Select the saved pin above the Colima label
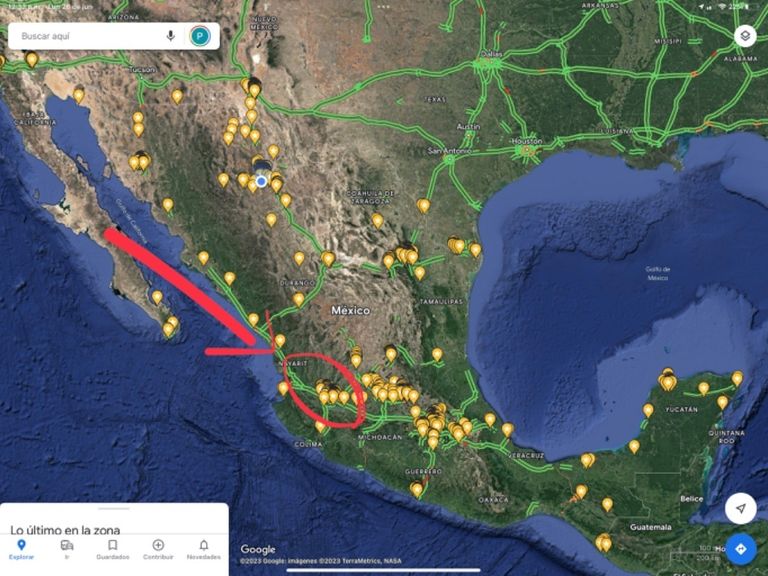Image resolution: width=768 pixels, height=576 pixels. pyautogui.click(x=320, y=426)
